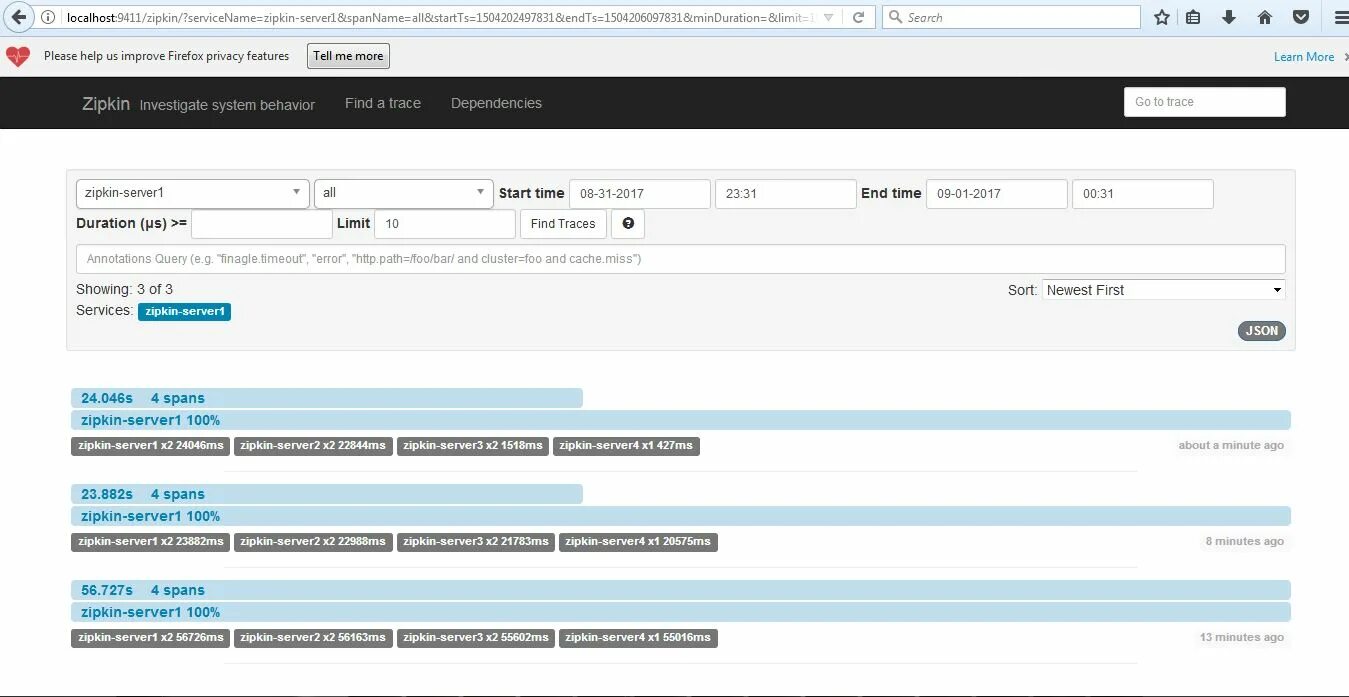Open address bar history dropdown arrow

coord(827,17)
